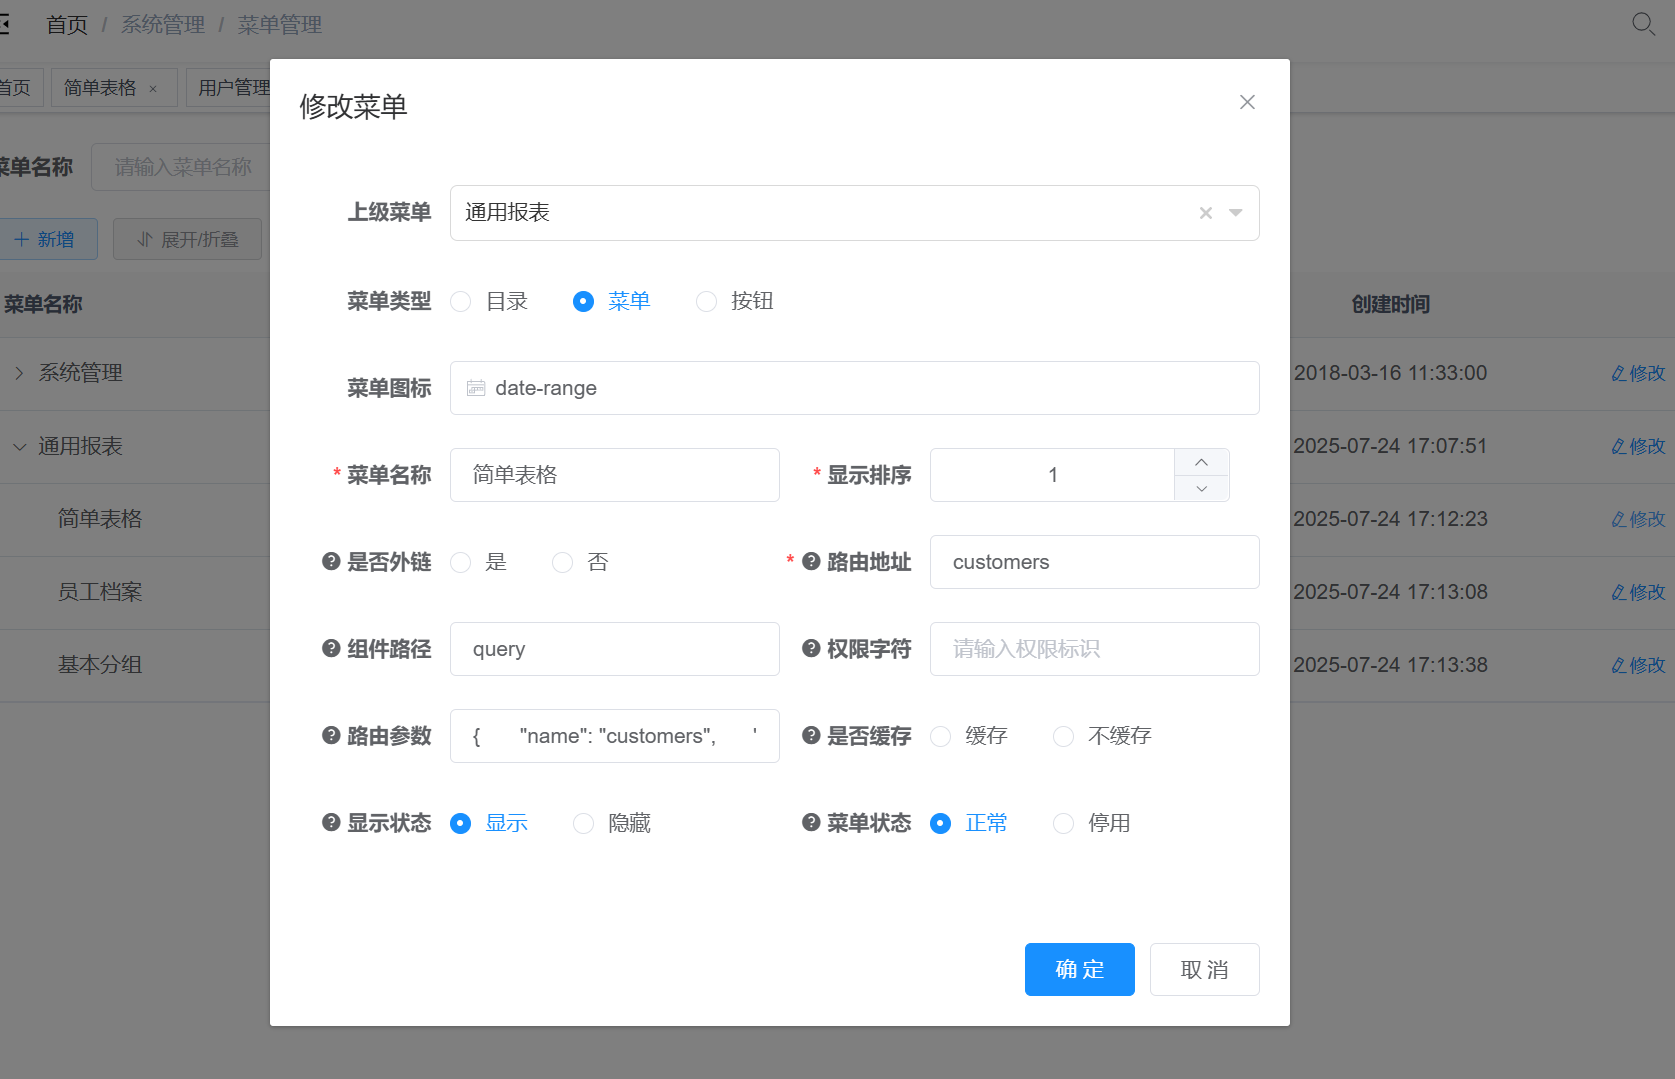Screen dimensions: 1675x1079
Task: Click the 显示排序 number field
Action: point(1052,475)
